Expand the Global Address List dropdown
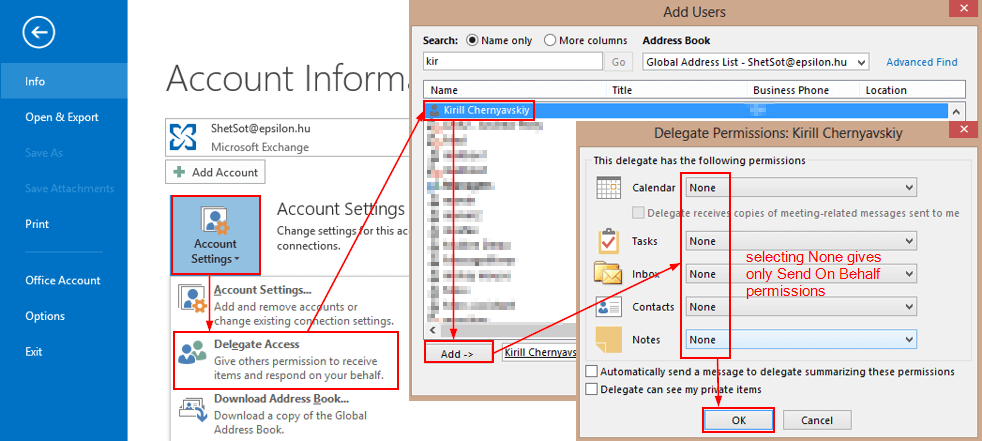The height and width of the screenshot is (441, 982). [x=756, y=62]
